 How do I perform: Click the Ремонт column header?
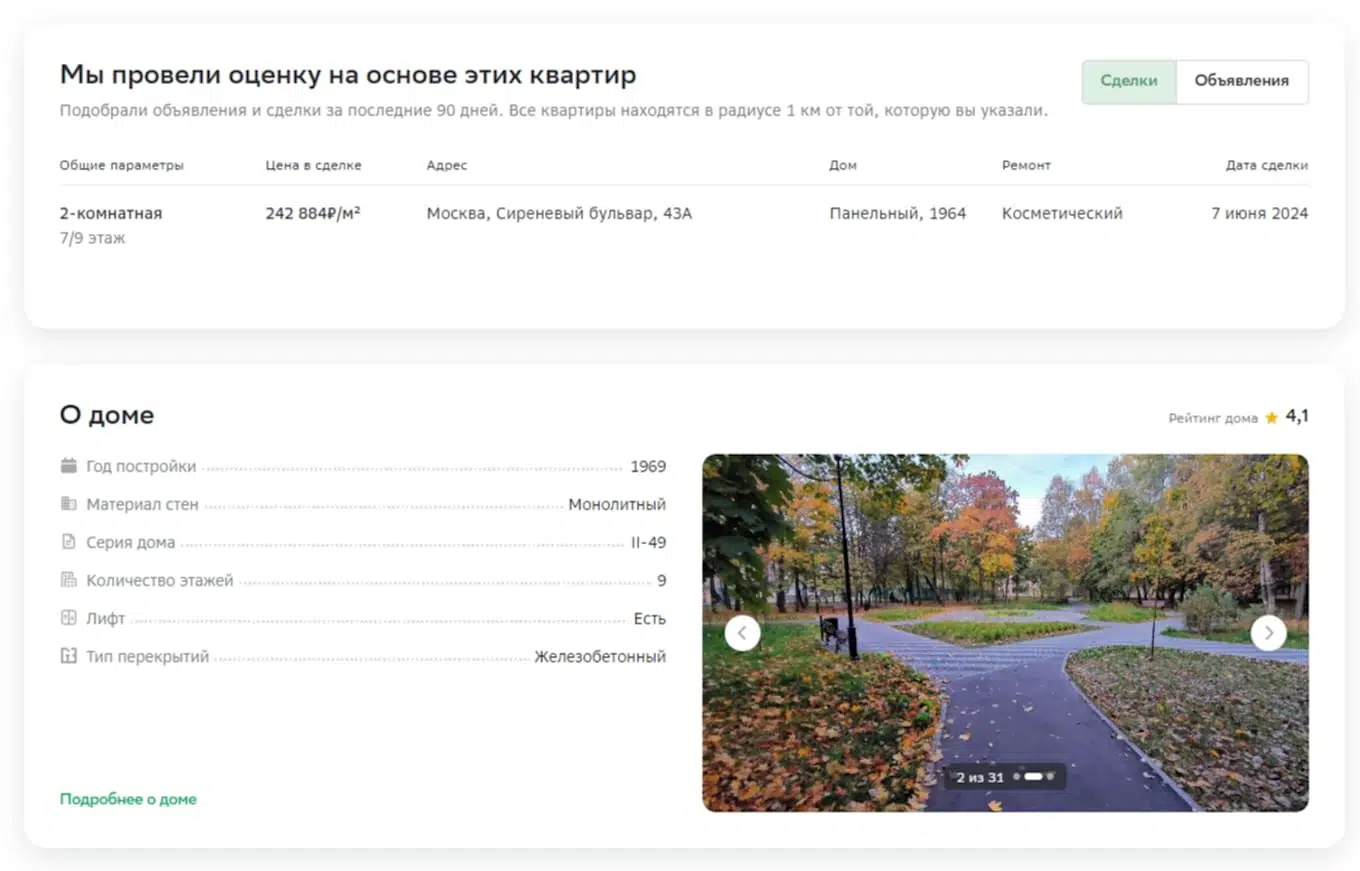coord(1026,165)
